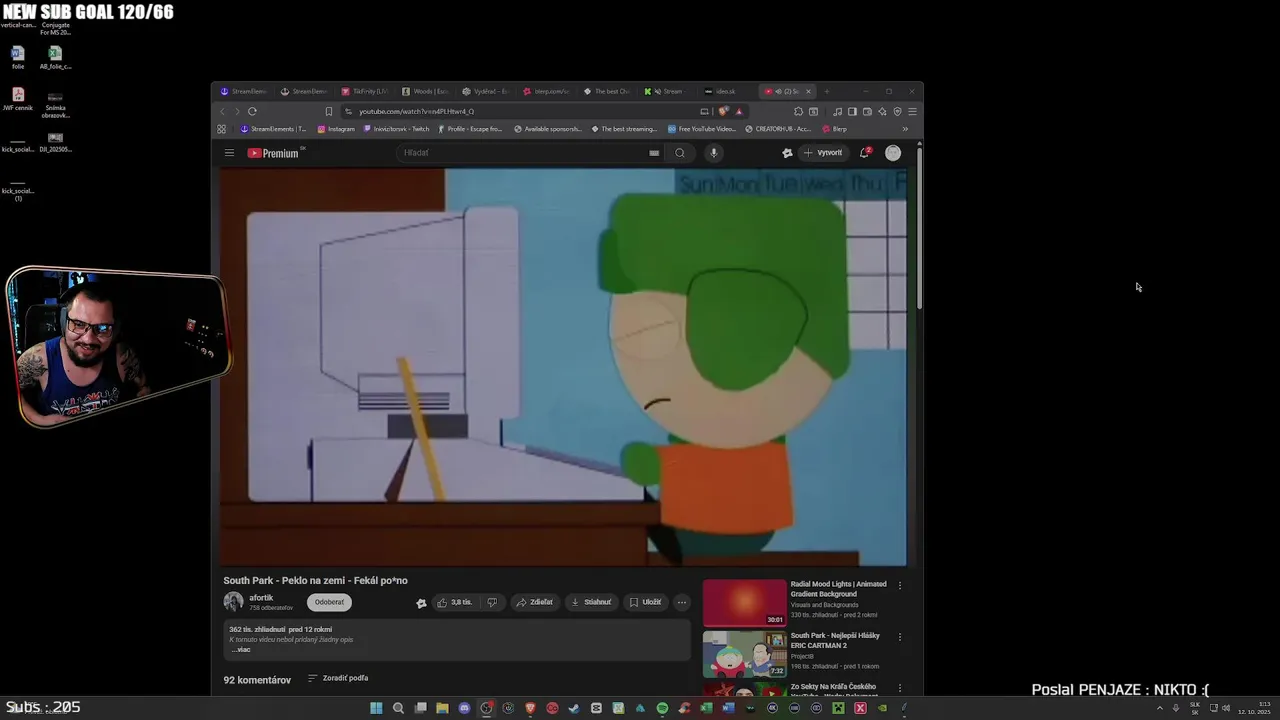Open options for ERIC CARTMAN 2 suggestion
The image size is (1280, 720).
coord(899,637)
